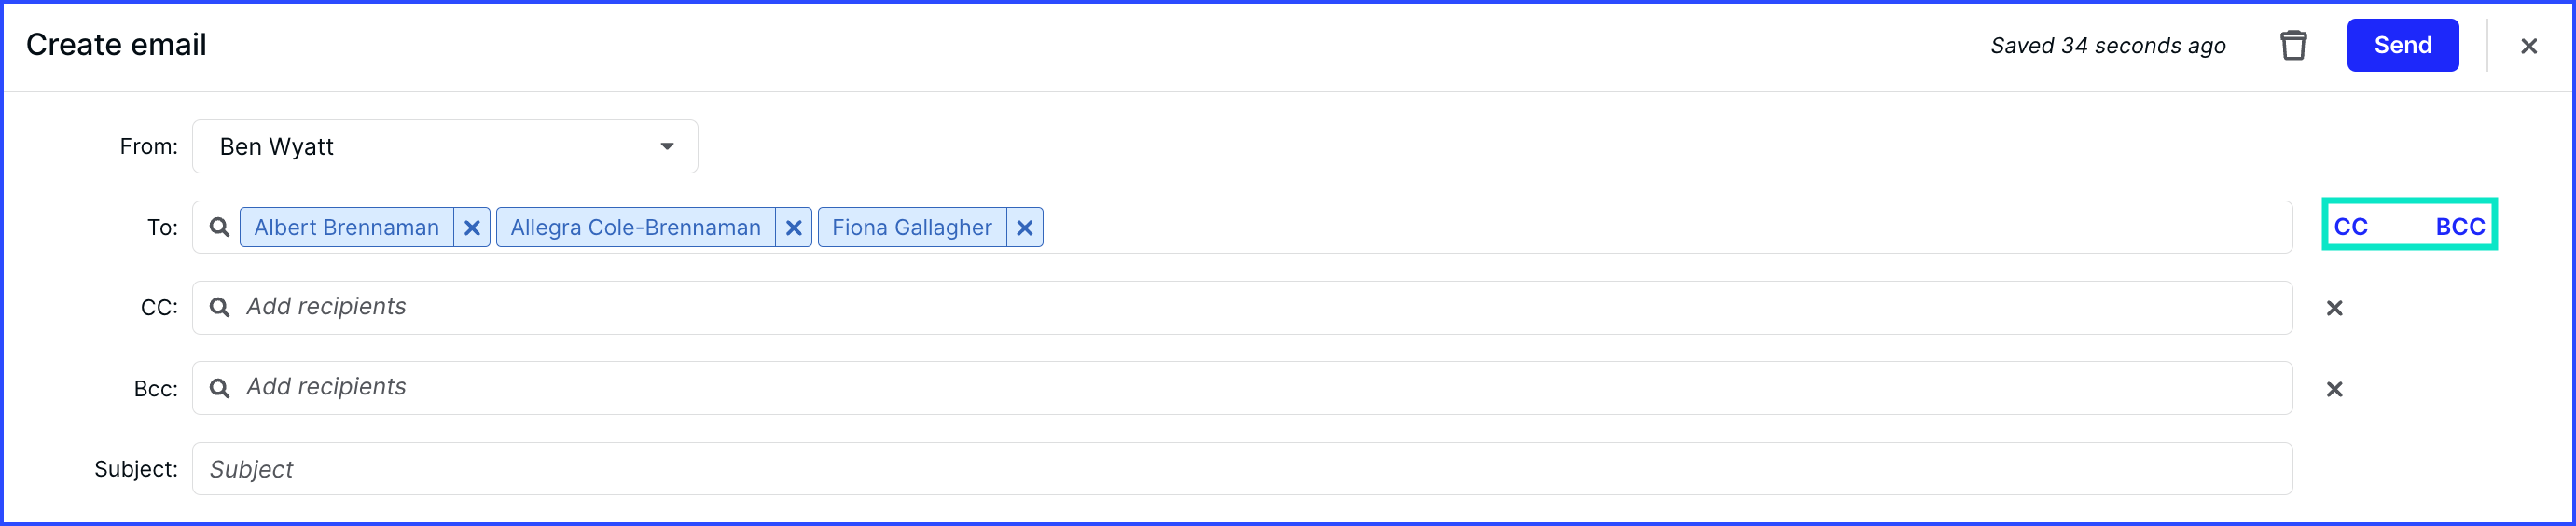Screen dimensions: 2576x526
Task: Remove Allegra Cole-Brennaman from recipients
Action: coord(794,228)
